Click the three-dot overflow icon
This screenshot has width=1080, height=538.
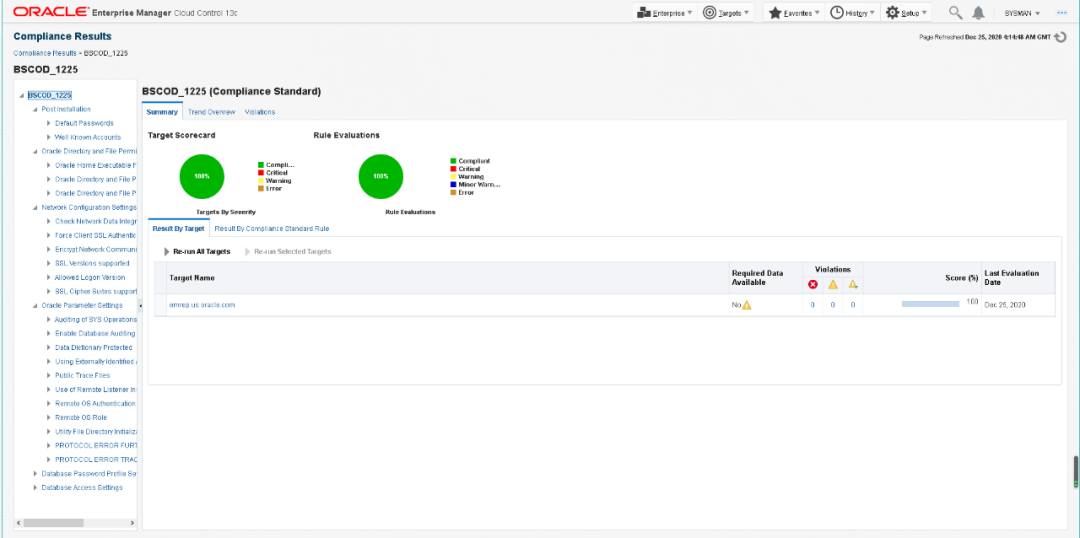pyautogui.click(x=1061, y=13)
